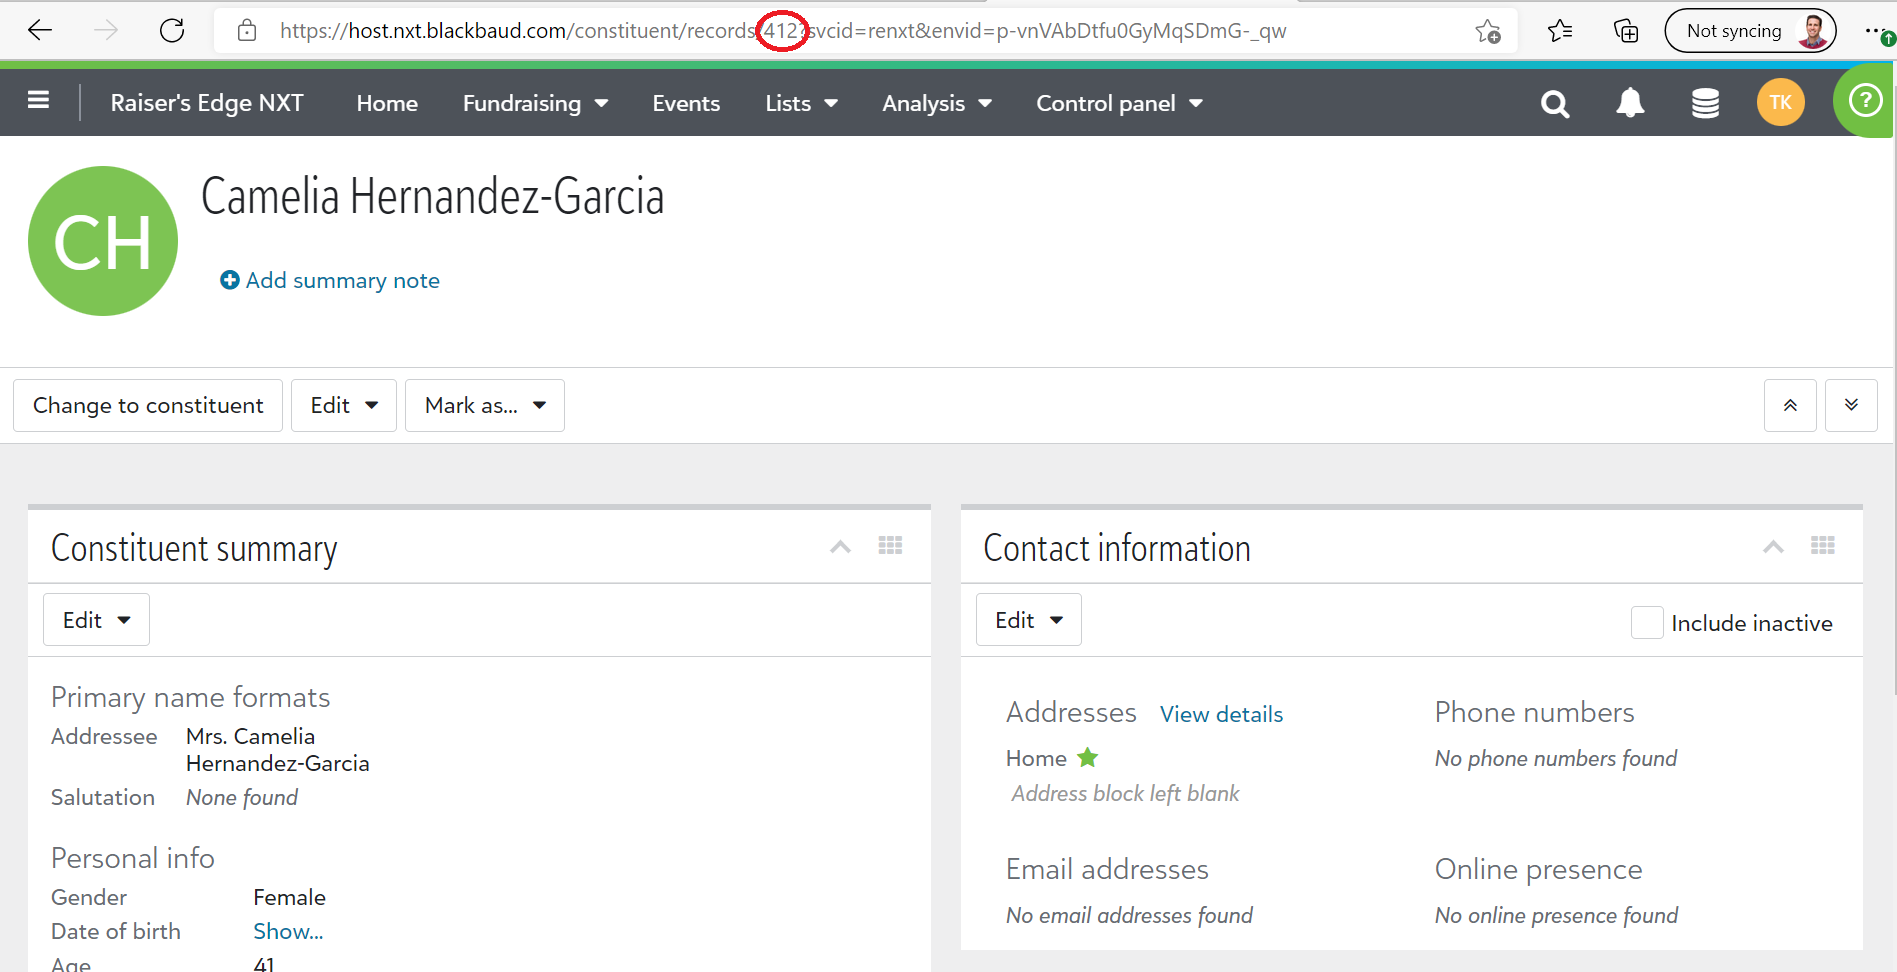Open search with the magnifier icon
The height and width of the screenshot is (972, 1897).
click(x=1555, y=103)
